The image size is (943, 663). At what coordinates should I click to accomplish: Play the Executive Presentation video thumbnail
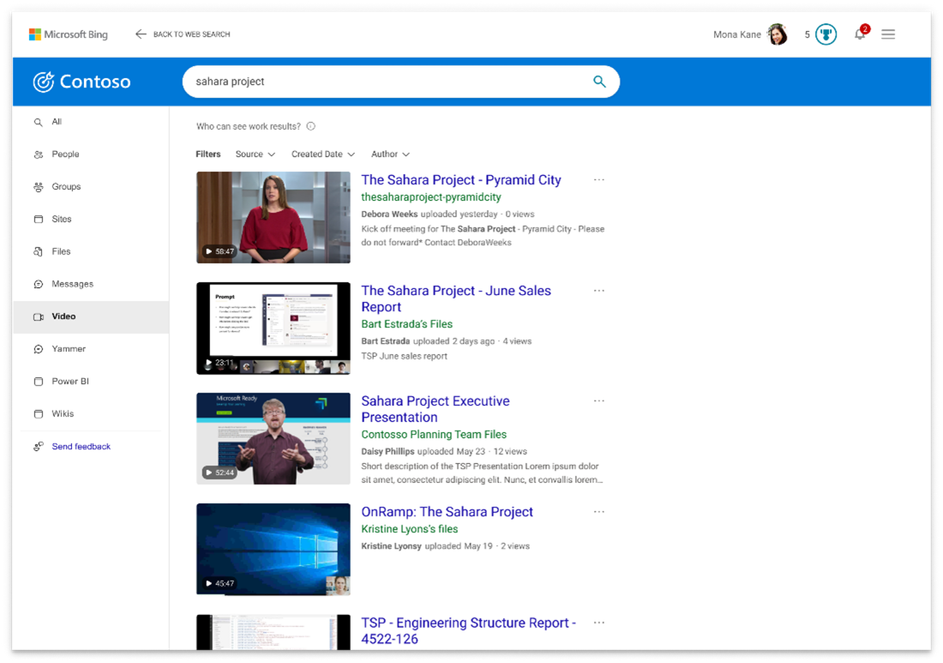(x=274, y=439)
